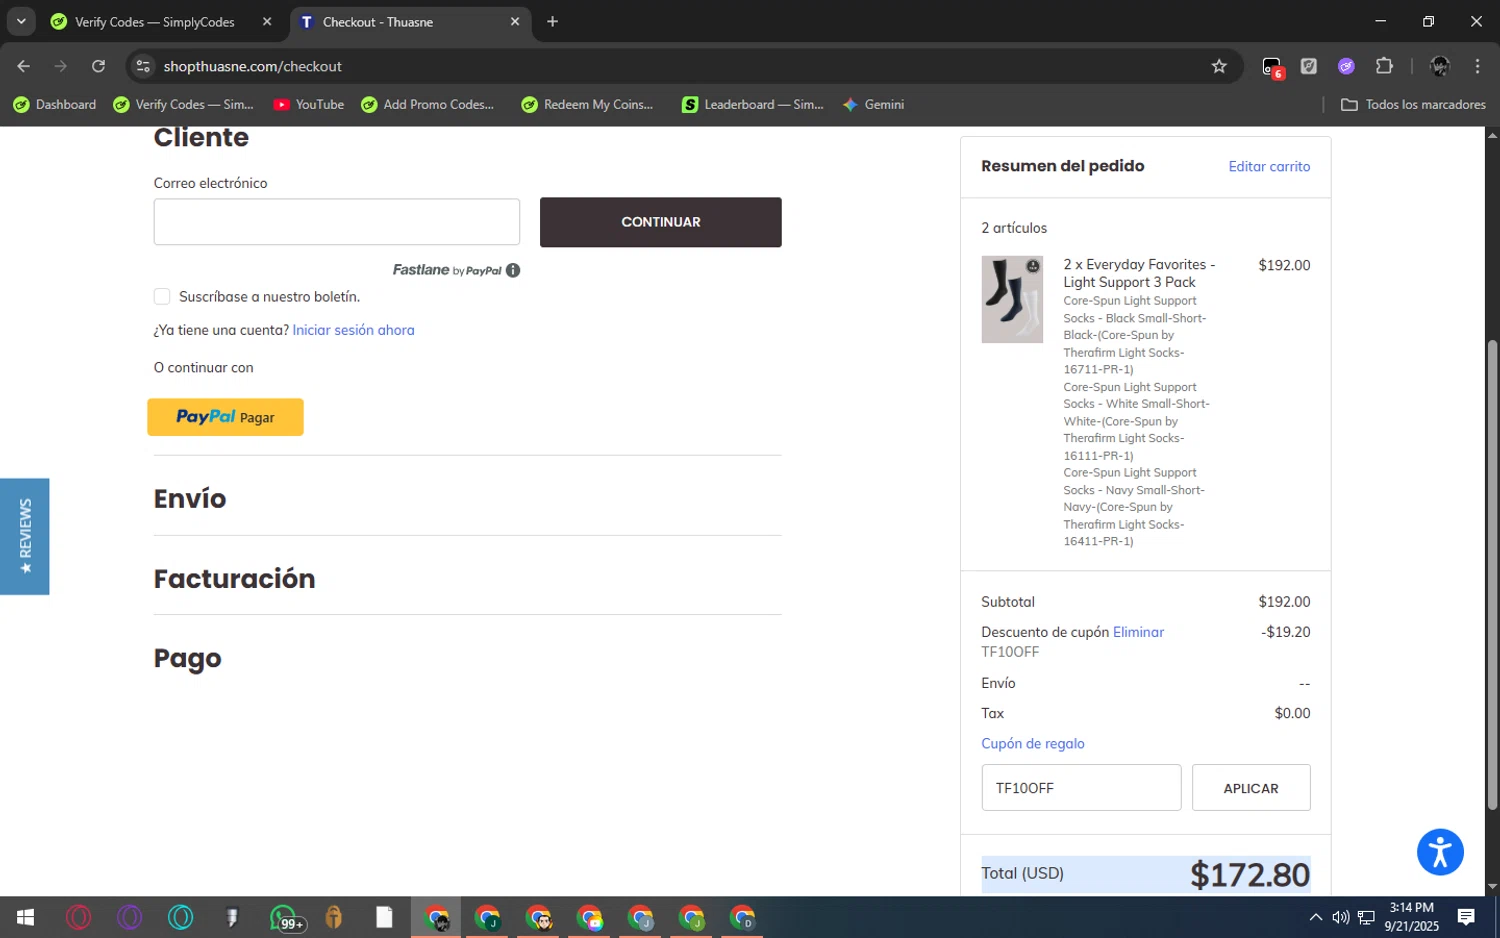Open the purple Opera taskbar icon
Viewport: 1500px width, 938px height.
pos(129,917)
